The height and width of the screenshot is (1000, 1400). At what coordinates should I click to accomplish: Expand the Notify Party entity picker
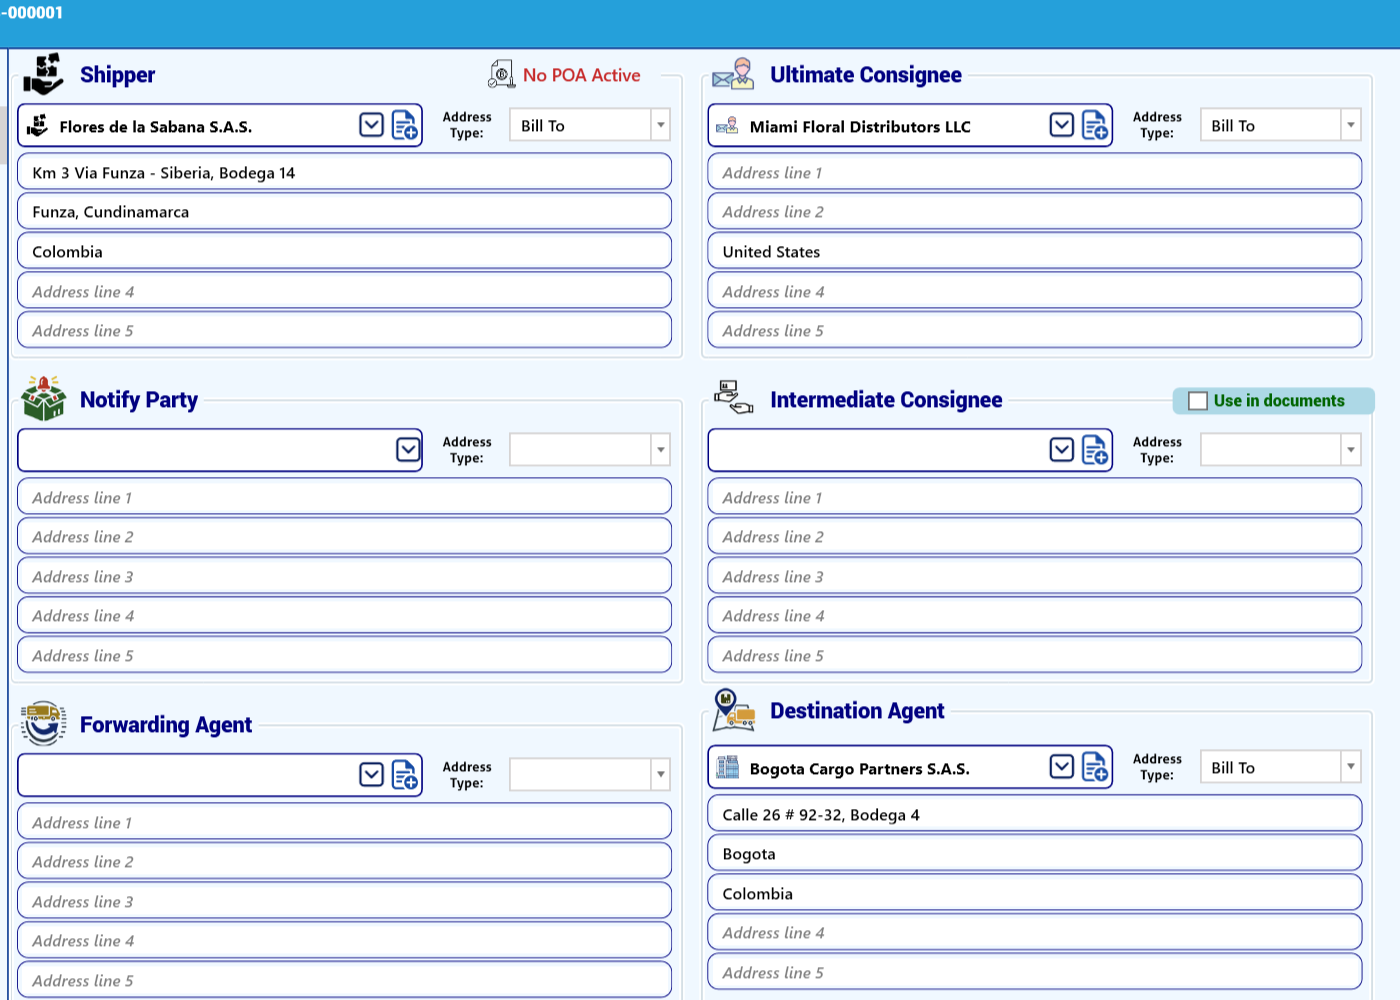[408, 450]
